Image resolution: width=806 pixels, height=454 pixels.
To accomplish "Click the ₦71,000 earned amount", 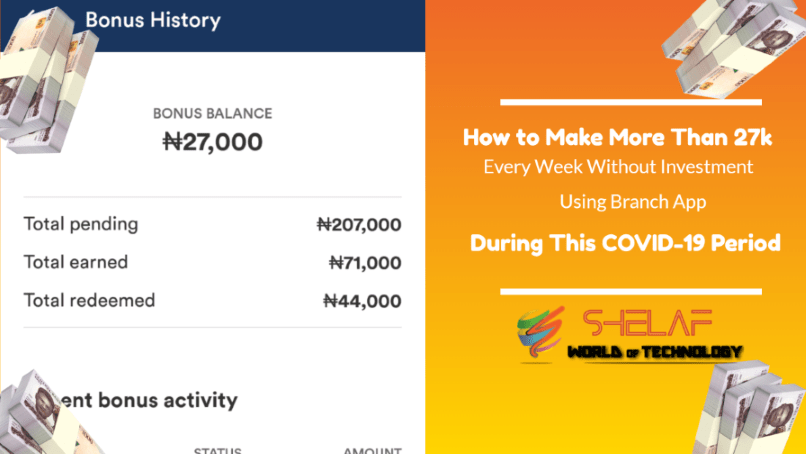I will 364,263.
